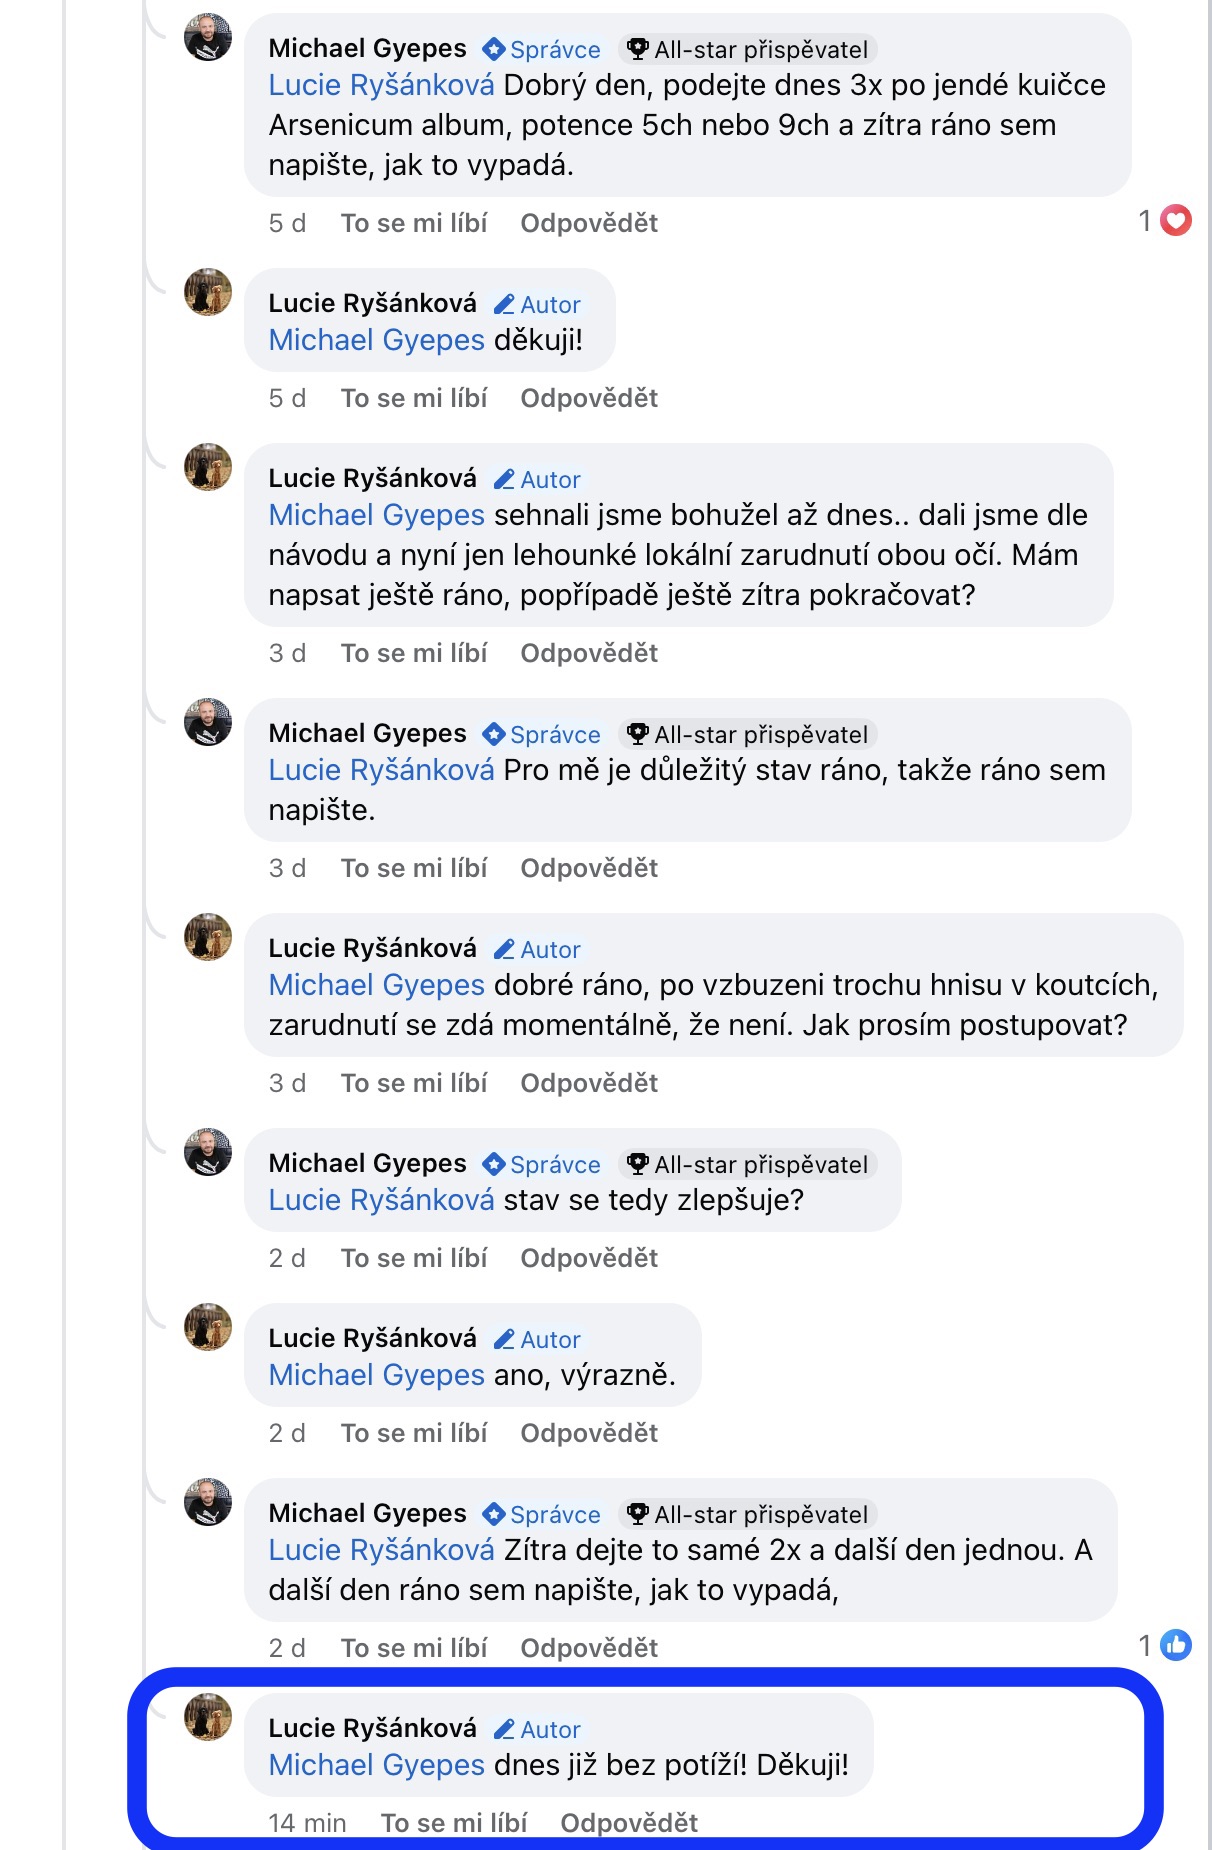This screenshot has width=1212, height=1850.
Task: Like the Arsenicum album comment
Action: tap(413, 223)
